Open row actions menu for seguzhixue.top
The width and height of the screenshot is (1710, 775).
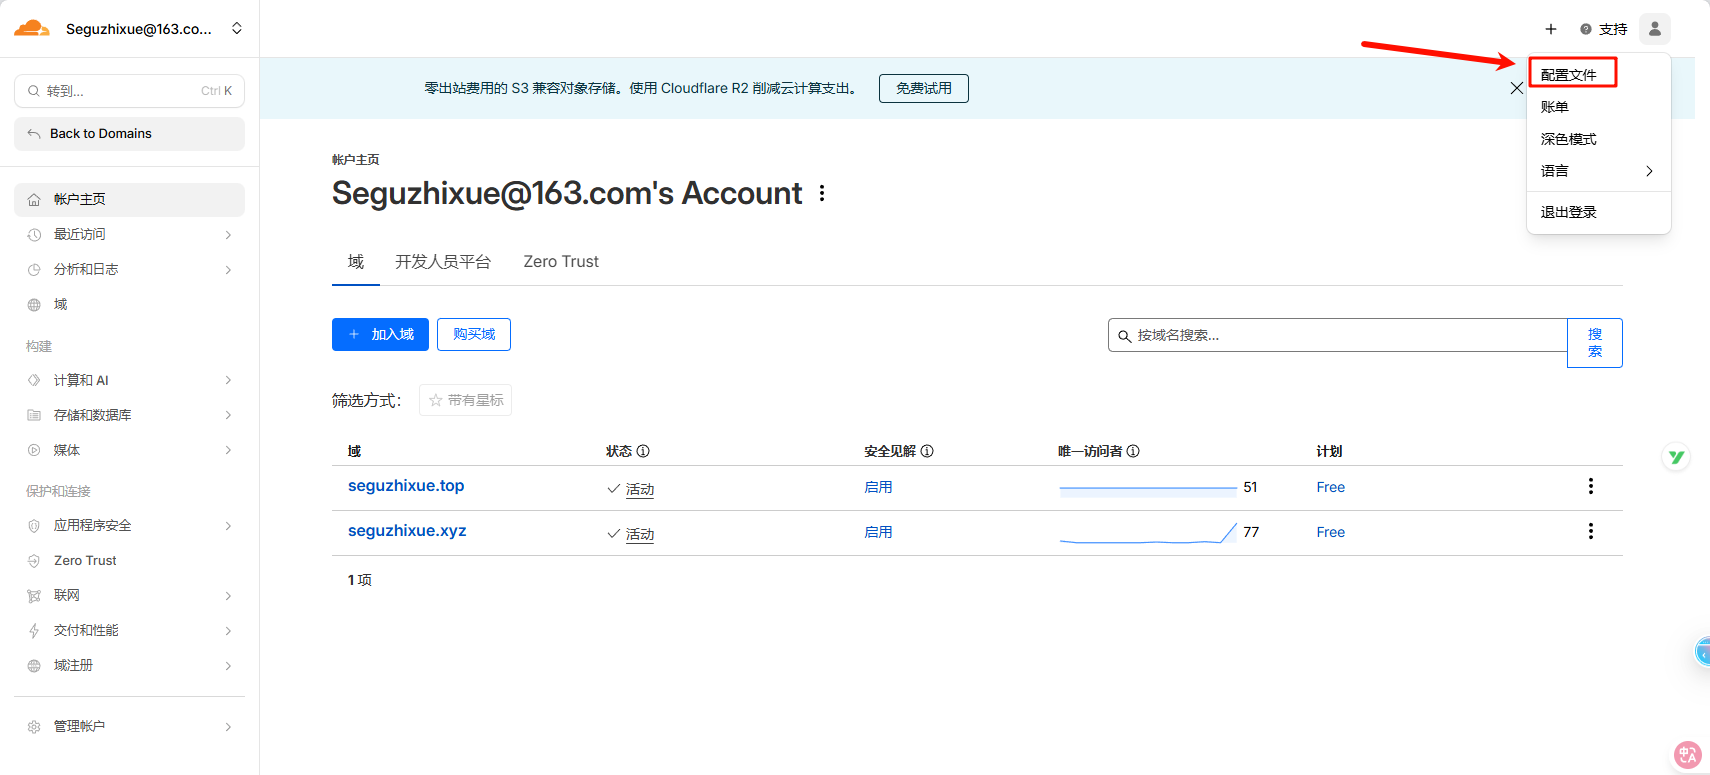[1590, 486]
